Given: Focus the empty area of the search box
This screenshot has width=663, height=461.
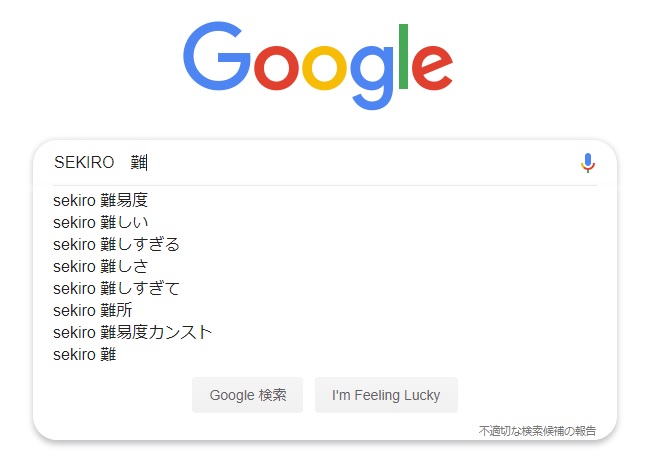Looking at the screenshot, I should 364,162.
